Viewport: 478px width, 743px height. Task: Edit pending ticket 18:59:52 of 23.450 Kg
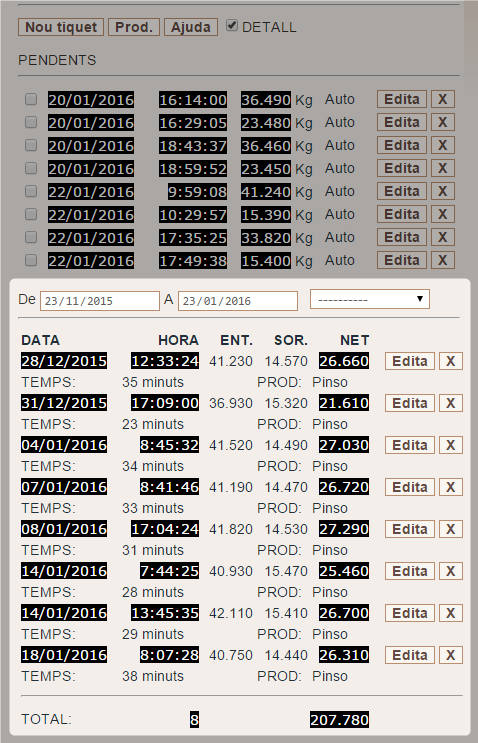(402, 168)
